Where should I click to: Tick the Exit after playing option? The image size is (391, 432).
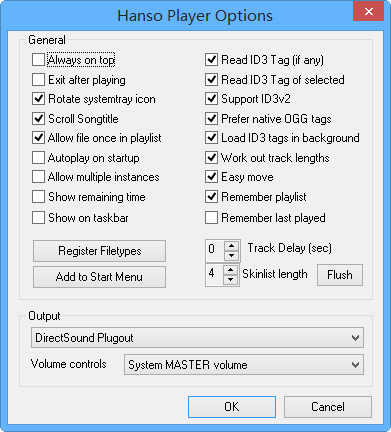tap(38, 80)
